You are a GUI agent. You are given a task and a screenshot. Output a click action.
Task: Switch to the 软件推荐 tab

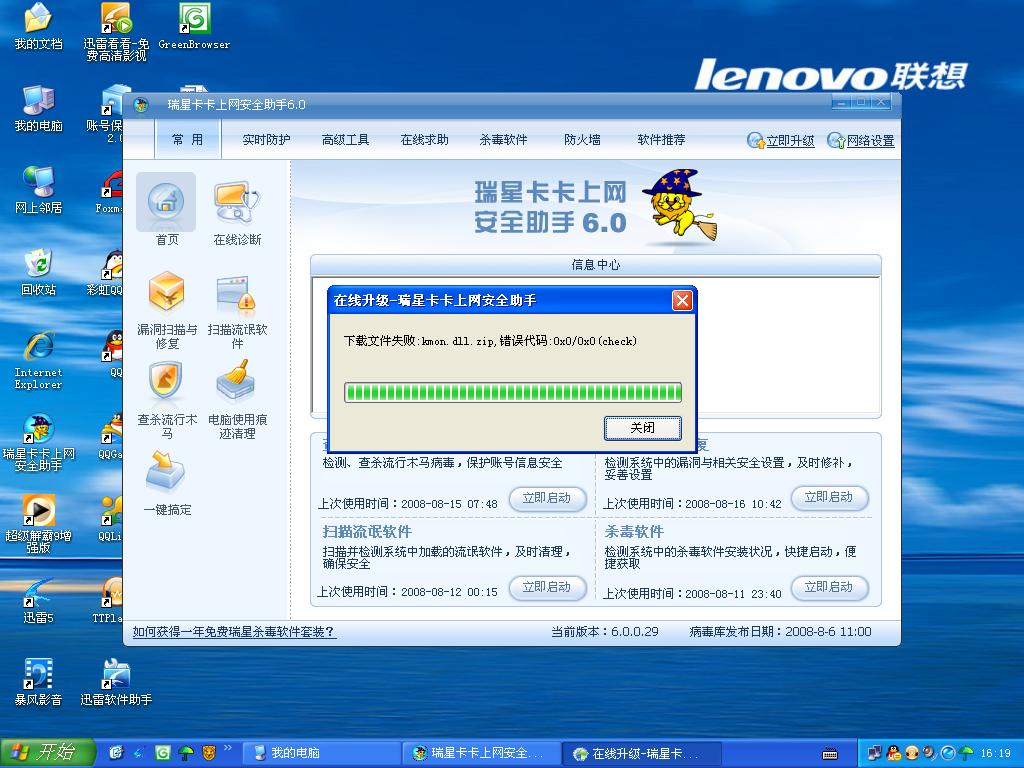coord(661,140)
